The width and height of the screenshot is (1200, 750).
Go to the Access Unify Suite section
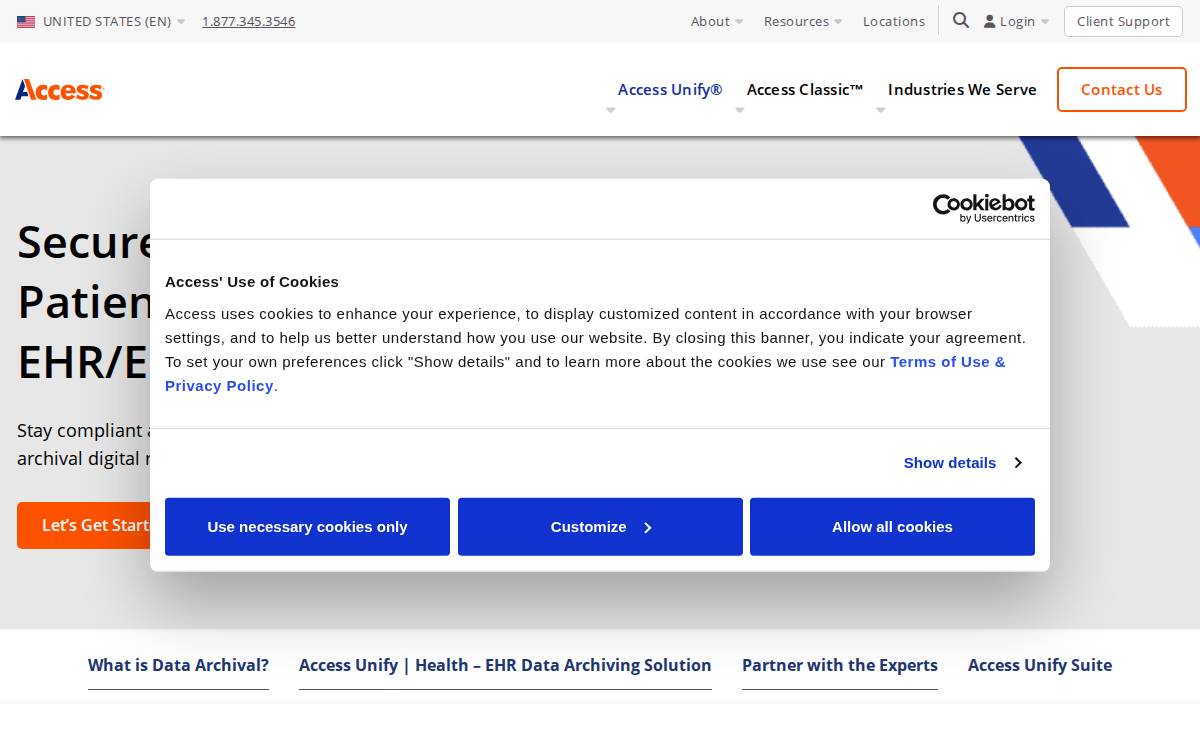click(1040, 665)
